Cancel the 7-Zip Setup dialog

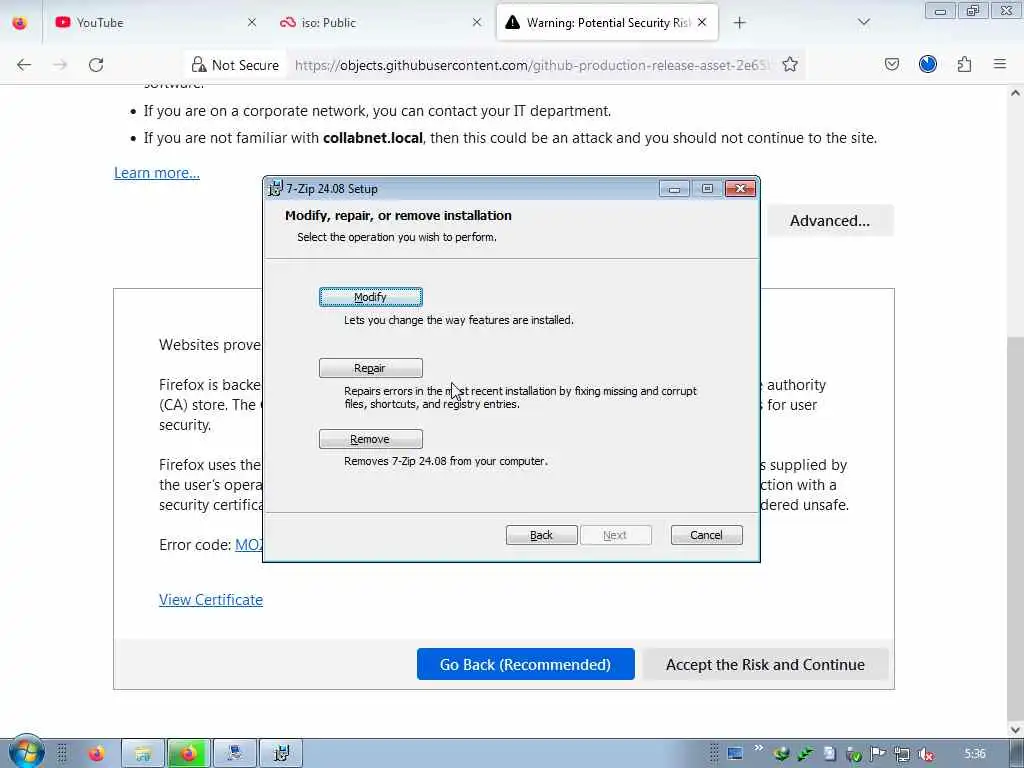706,536
